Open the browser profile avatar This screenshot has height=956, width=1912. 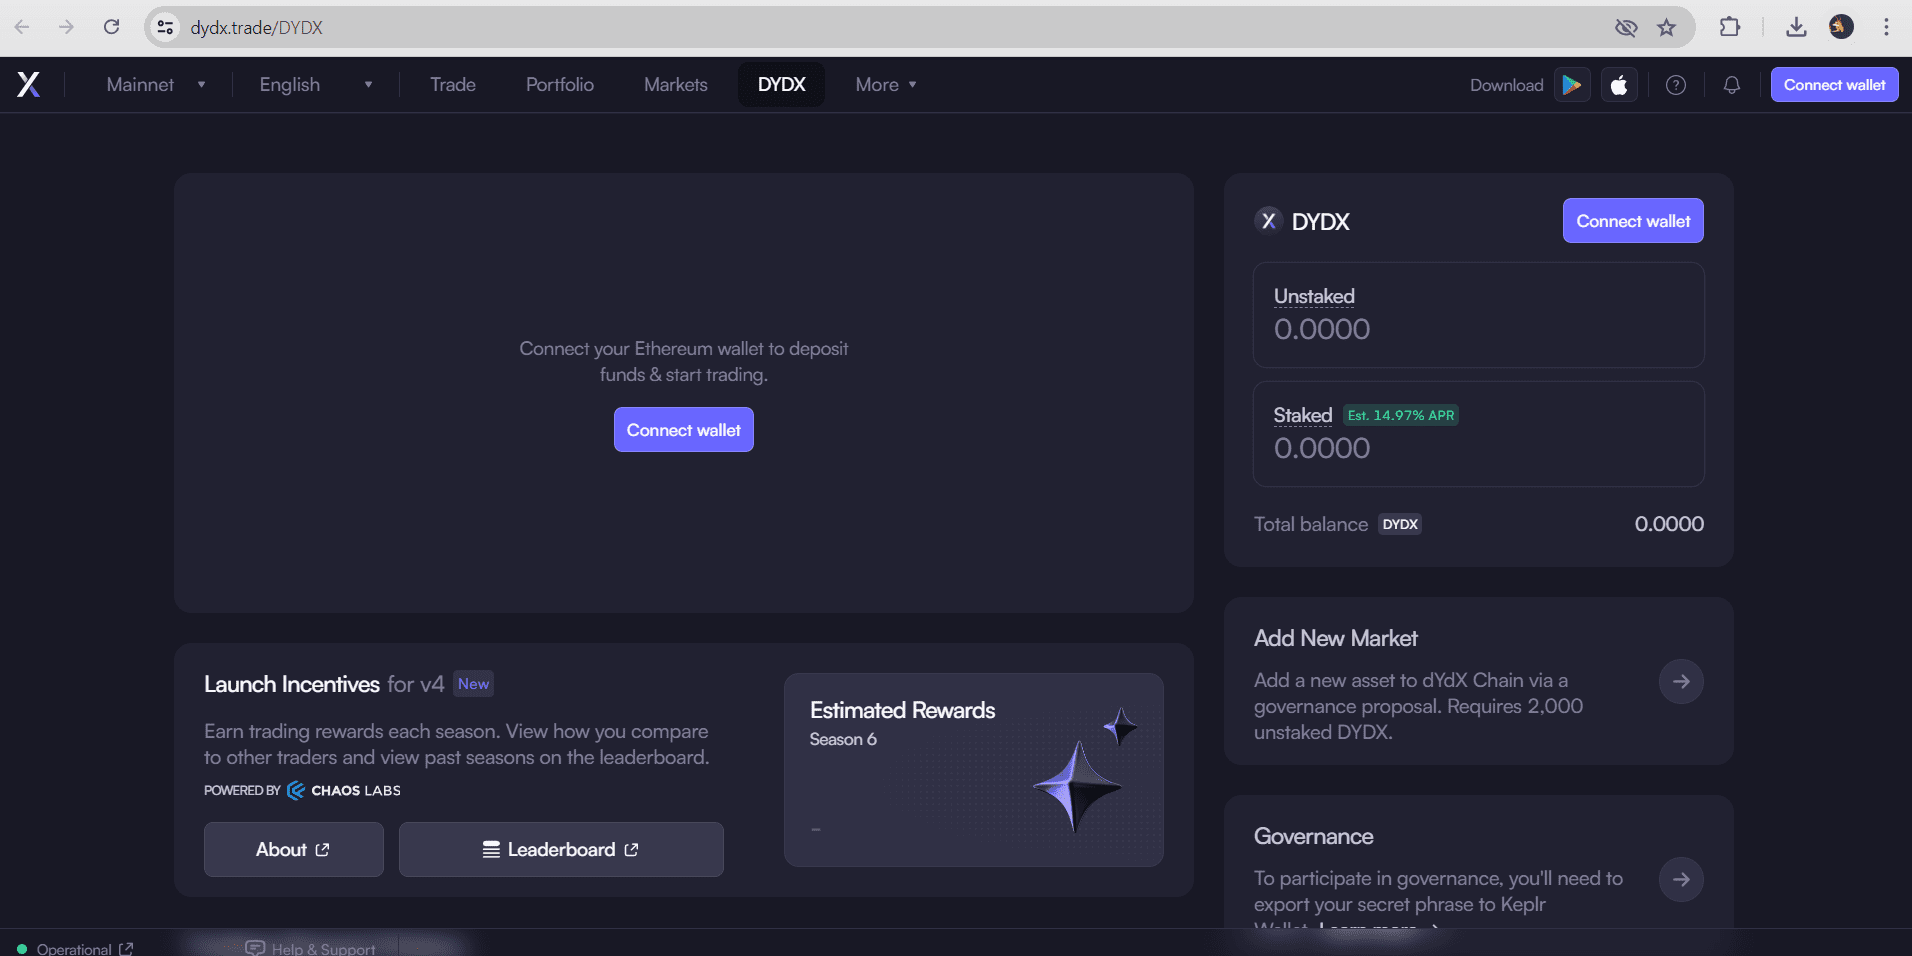[1841, 27]
